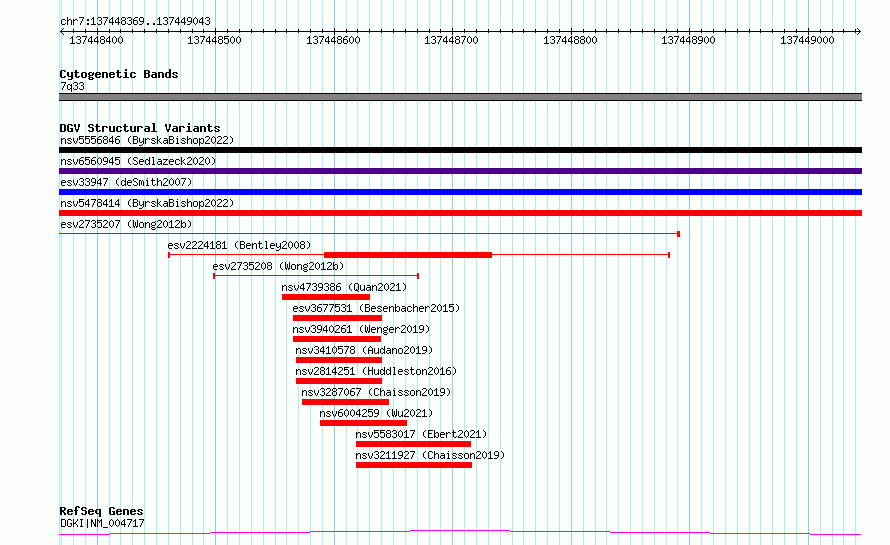Click ruler position 137448400
The width and height of the screenshot is (890, 545).
96,40
